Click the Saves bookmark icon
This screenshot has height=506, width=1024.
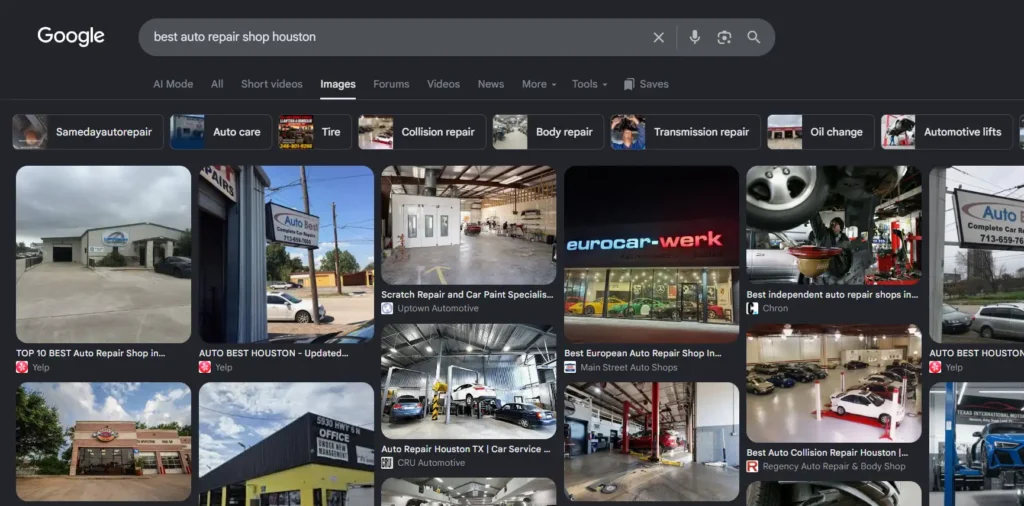629,84
